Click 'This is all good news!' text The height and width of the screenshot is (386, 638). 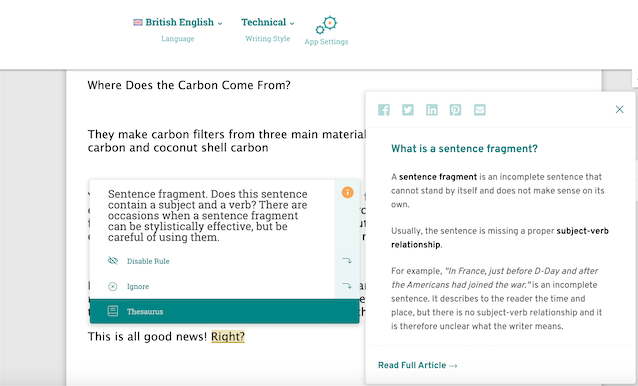point(147,337)
